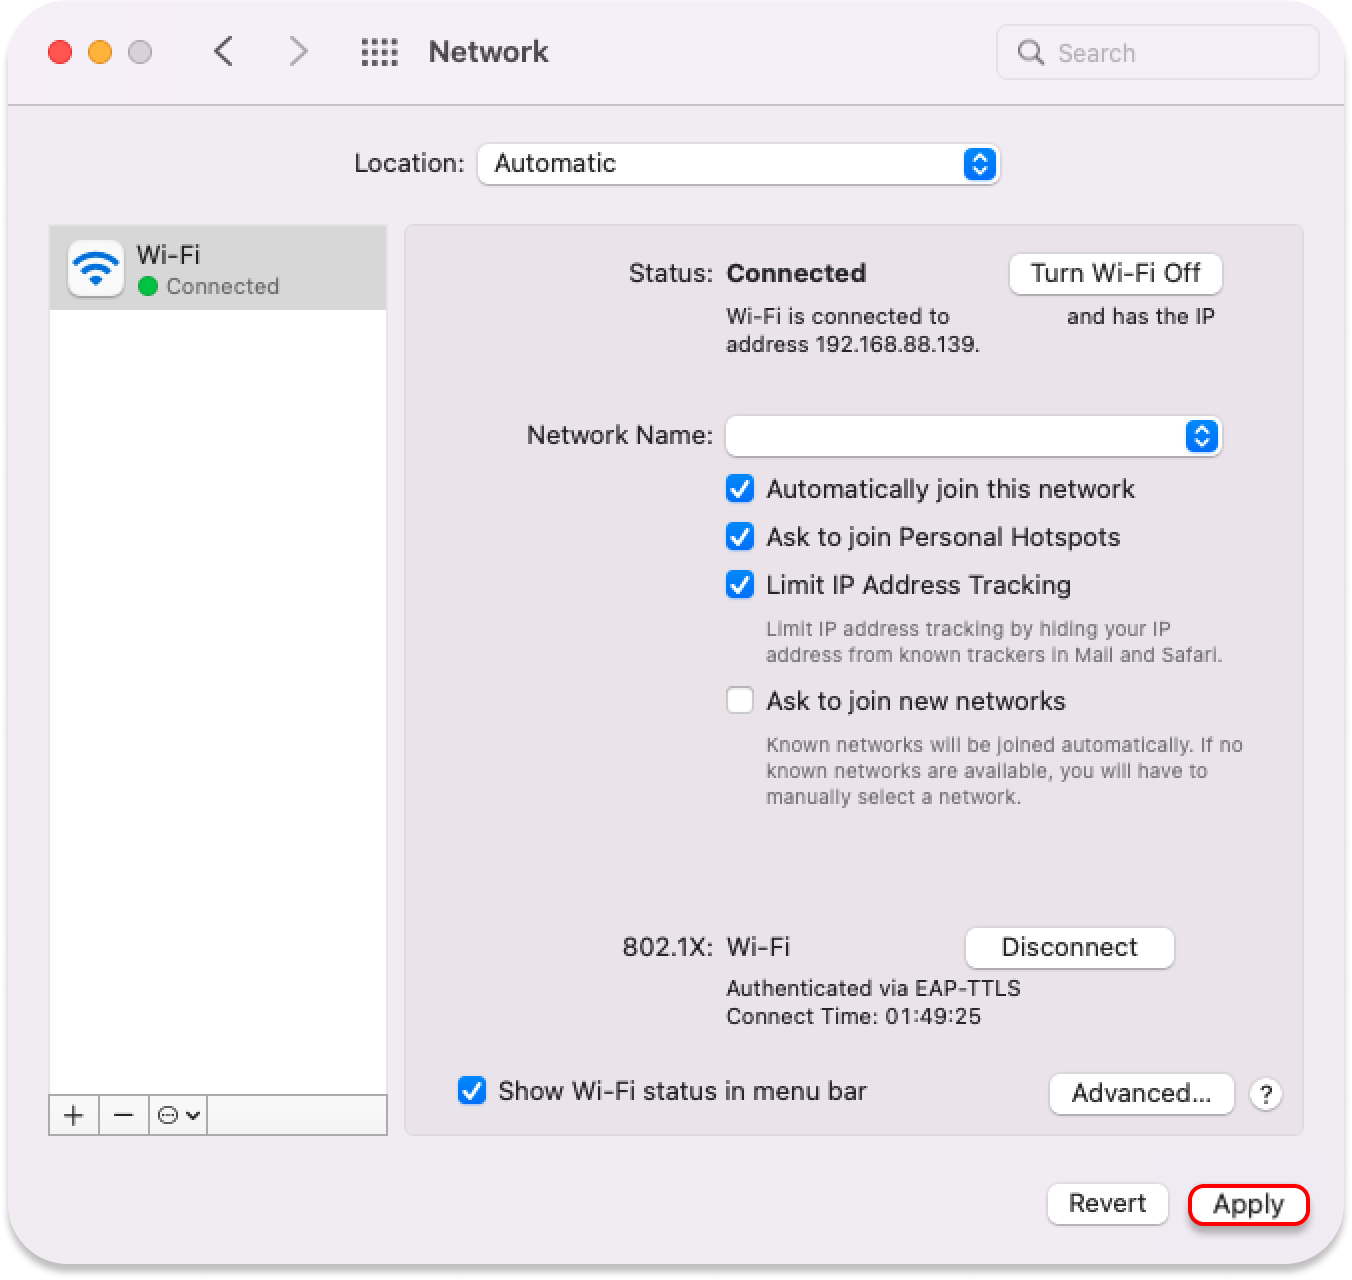Click the Wi-Fi icon in the sidebar
This screenshot has width=1352, height=1280.
pyautogui.click(x=96, y=269)
